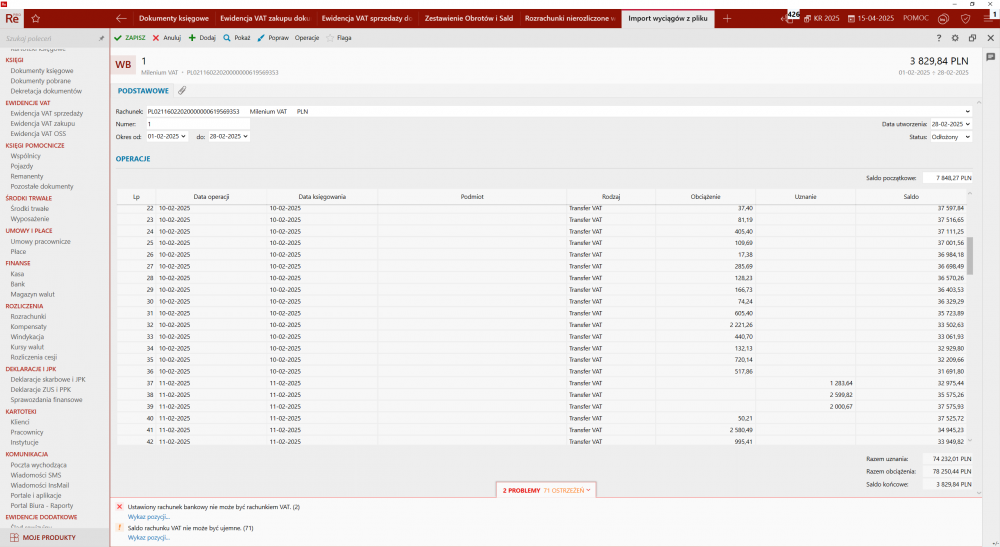1000x547 pixels.
Task: Click the MOJE PRODUKTY grid icon
Action: coord(14,537)
